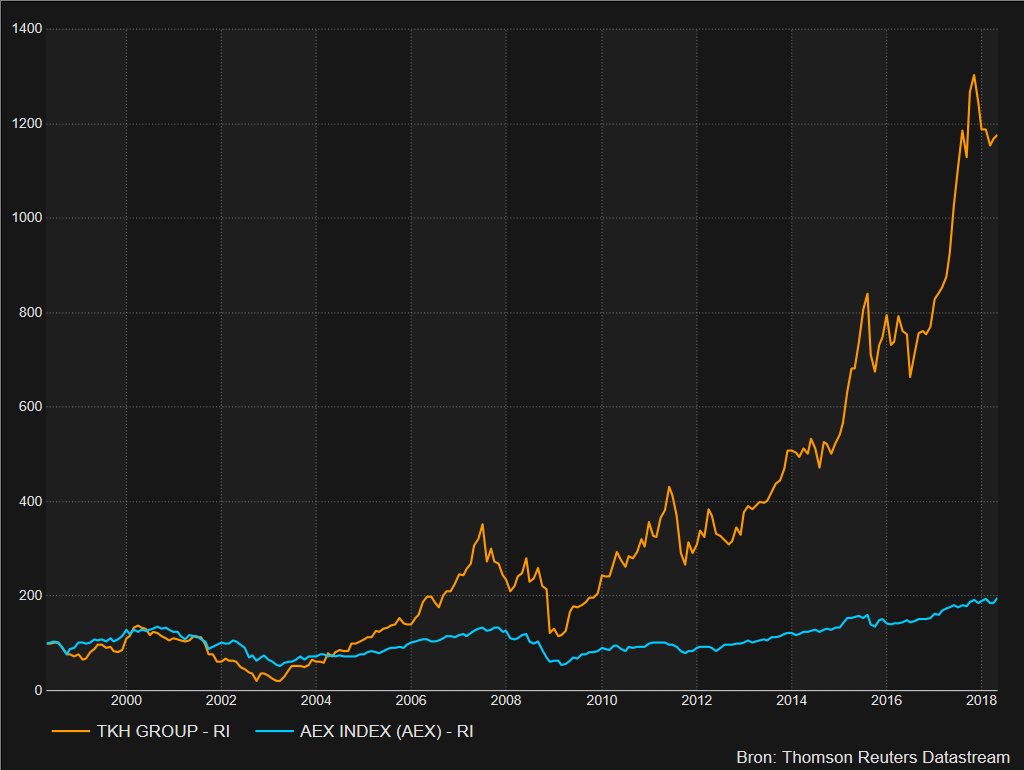The height and width of the screenshot is (770, 1024).
Task: Click the blue AEX INDEX legend line swatch
Action: coord(274,731)
